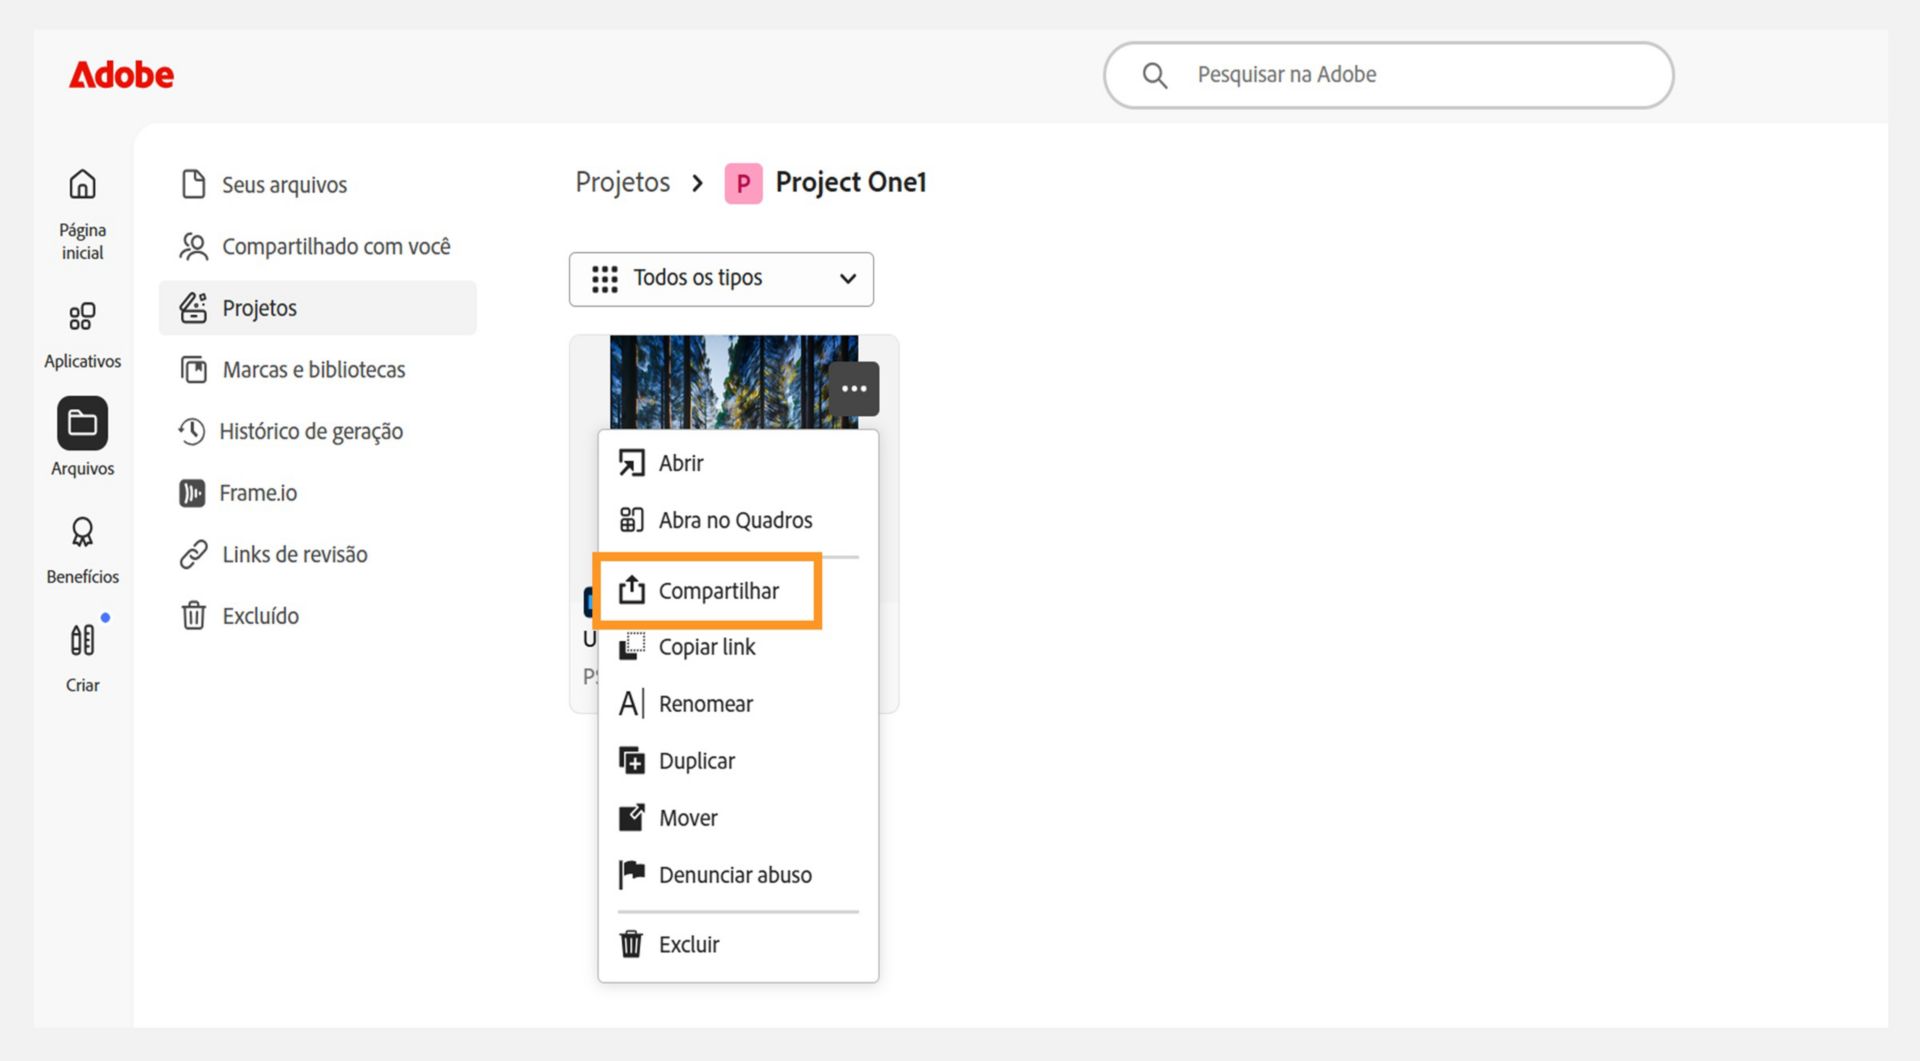Expand the Todos os tipos dropdown
1920x1061 pixels.
[721, 279]
